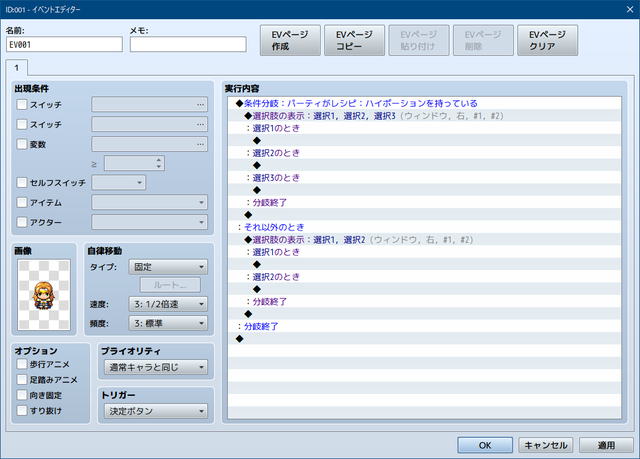Viewport: 640px width, 459px height.
Task: Open the セルフスイッチ dropdown
Action: click(118, 182)
